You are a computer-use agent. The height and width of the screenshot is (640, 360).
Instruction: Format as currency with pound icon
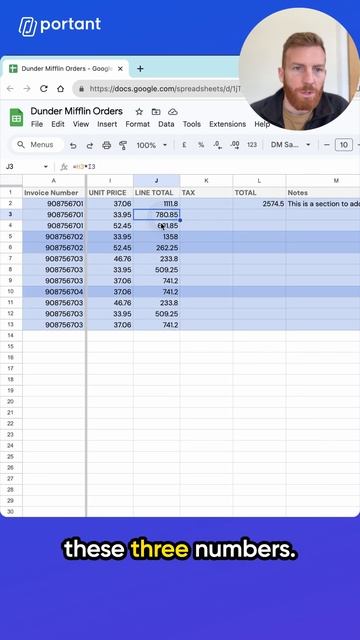point(184,145)
